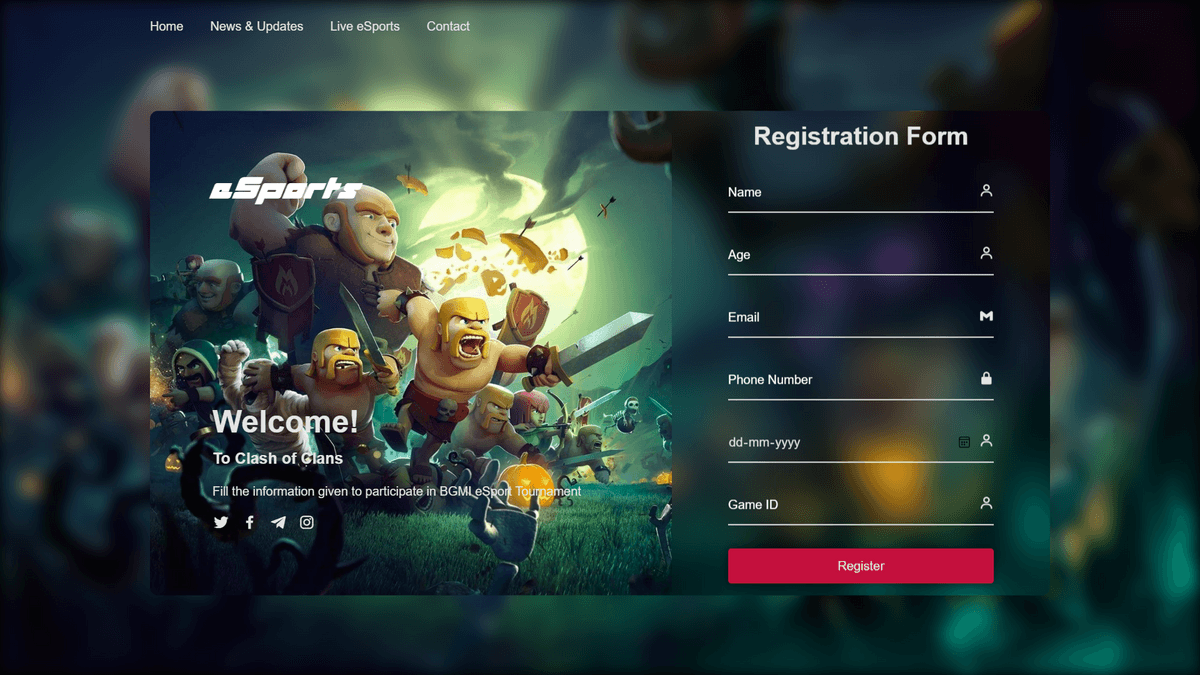Click the eSports logo
The height and width of the screenshot is (675, 1200).
286,190
